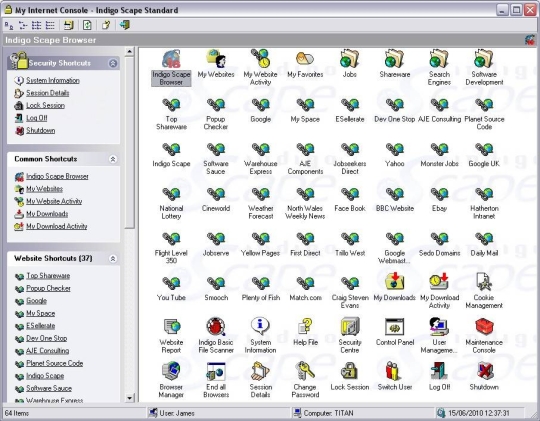
Task: Click '64 Items' in the status bar
Action: point(17,413)
